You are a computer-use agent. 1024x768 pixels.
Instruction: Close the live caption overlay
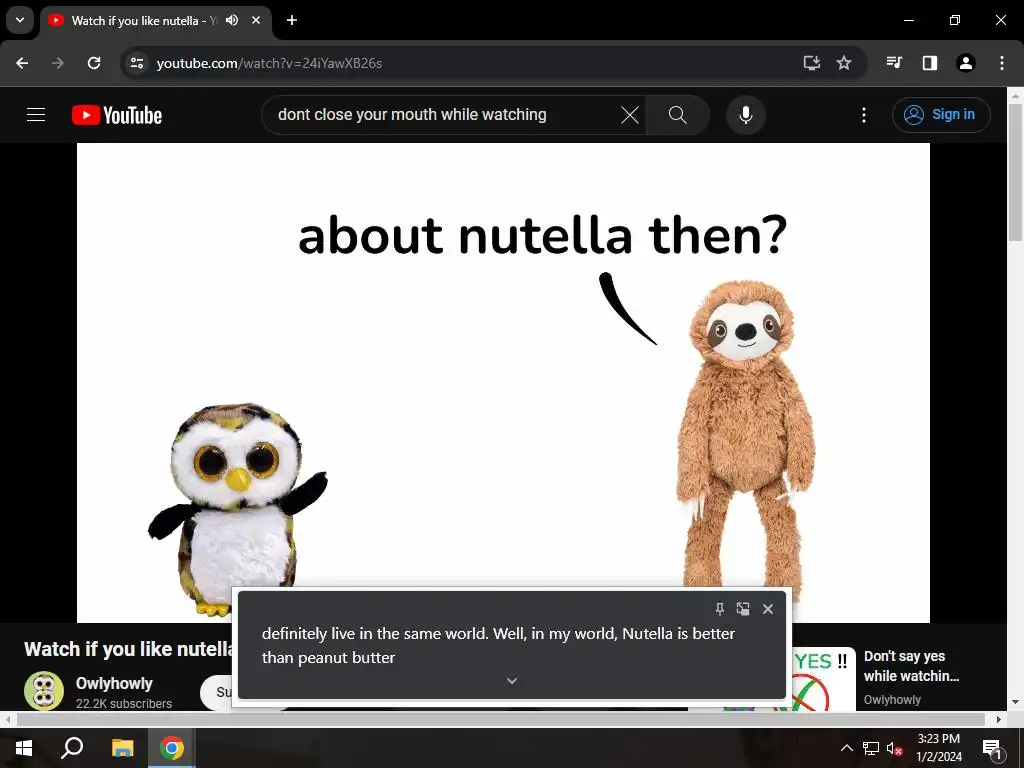[768, 609]
